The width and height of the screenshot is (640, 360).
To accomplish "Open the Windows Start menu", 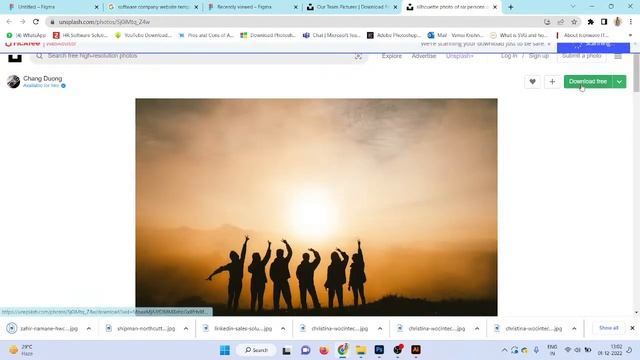I will pyautogui.click(x=225, y=350).
